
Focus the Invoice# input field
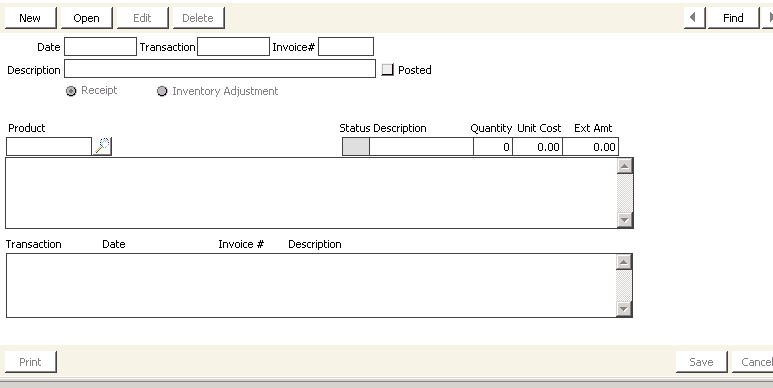click(x=346, y=47)
